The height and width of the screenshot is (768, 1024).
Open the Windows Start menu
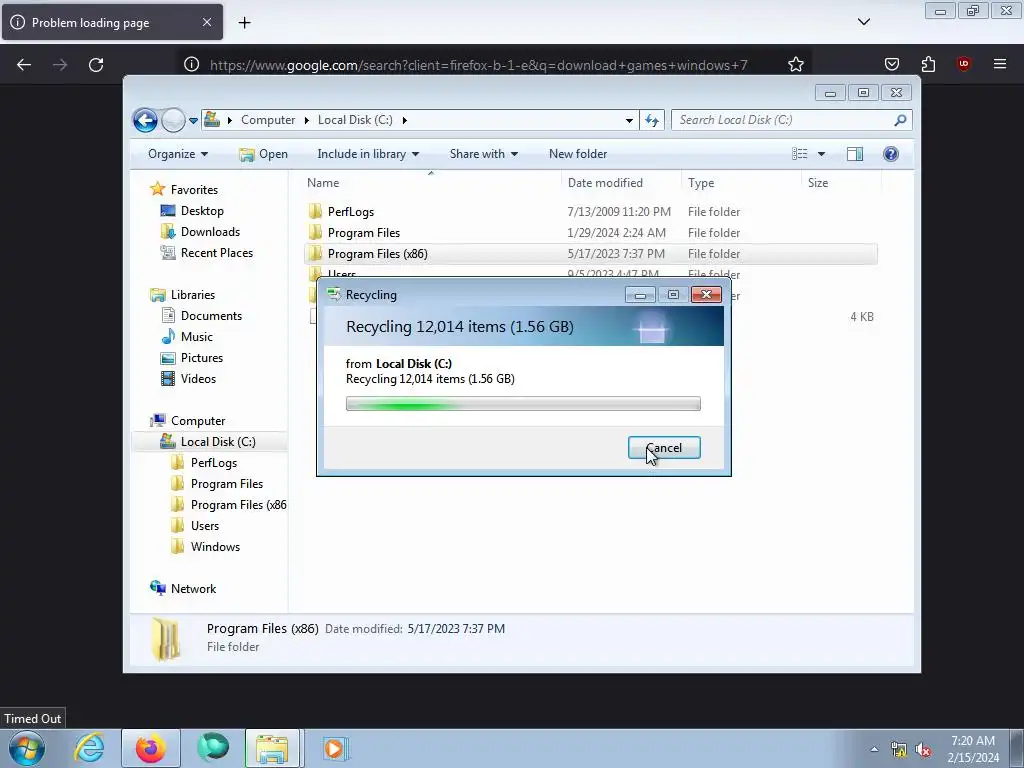[27, 748]
